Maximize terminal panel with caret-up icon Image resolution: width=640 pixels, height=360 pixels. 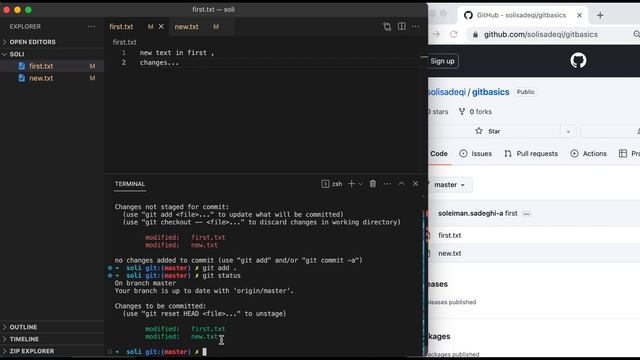[x=402, y=184]
